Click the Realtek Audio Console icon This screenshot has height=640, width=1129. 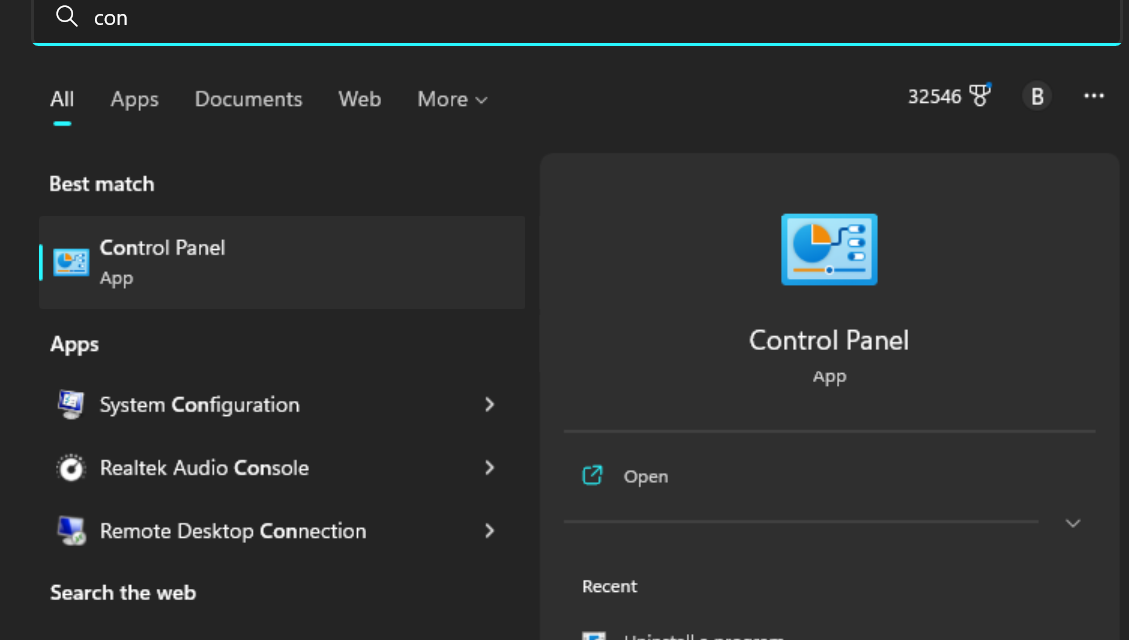tap(71, 468)
